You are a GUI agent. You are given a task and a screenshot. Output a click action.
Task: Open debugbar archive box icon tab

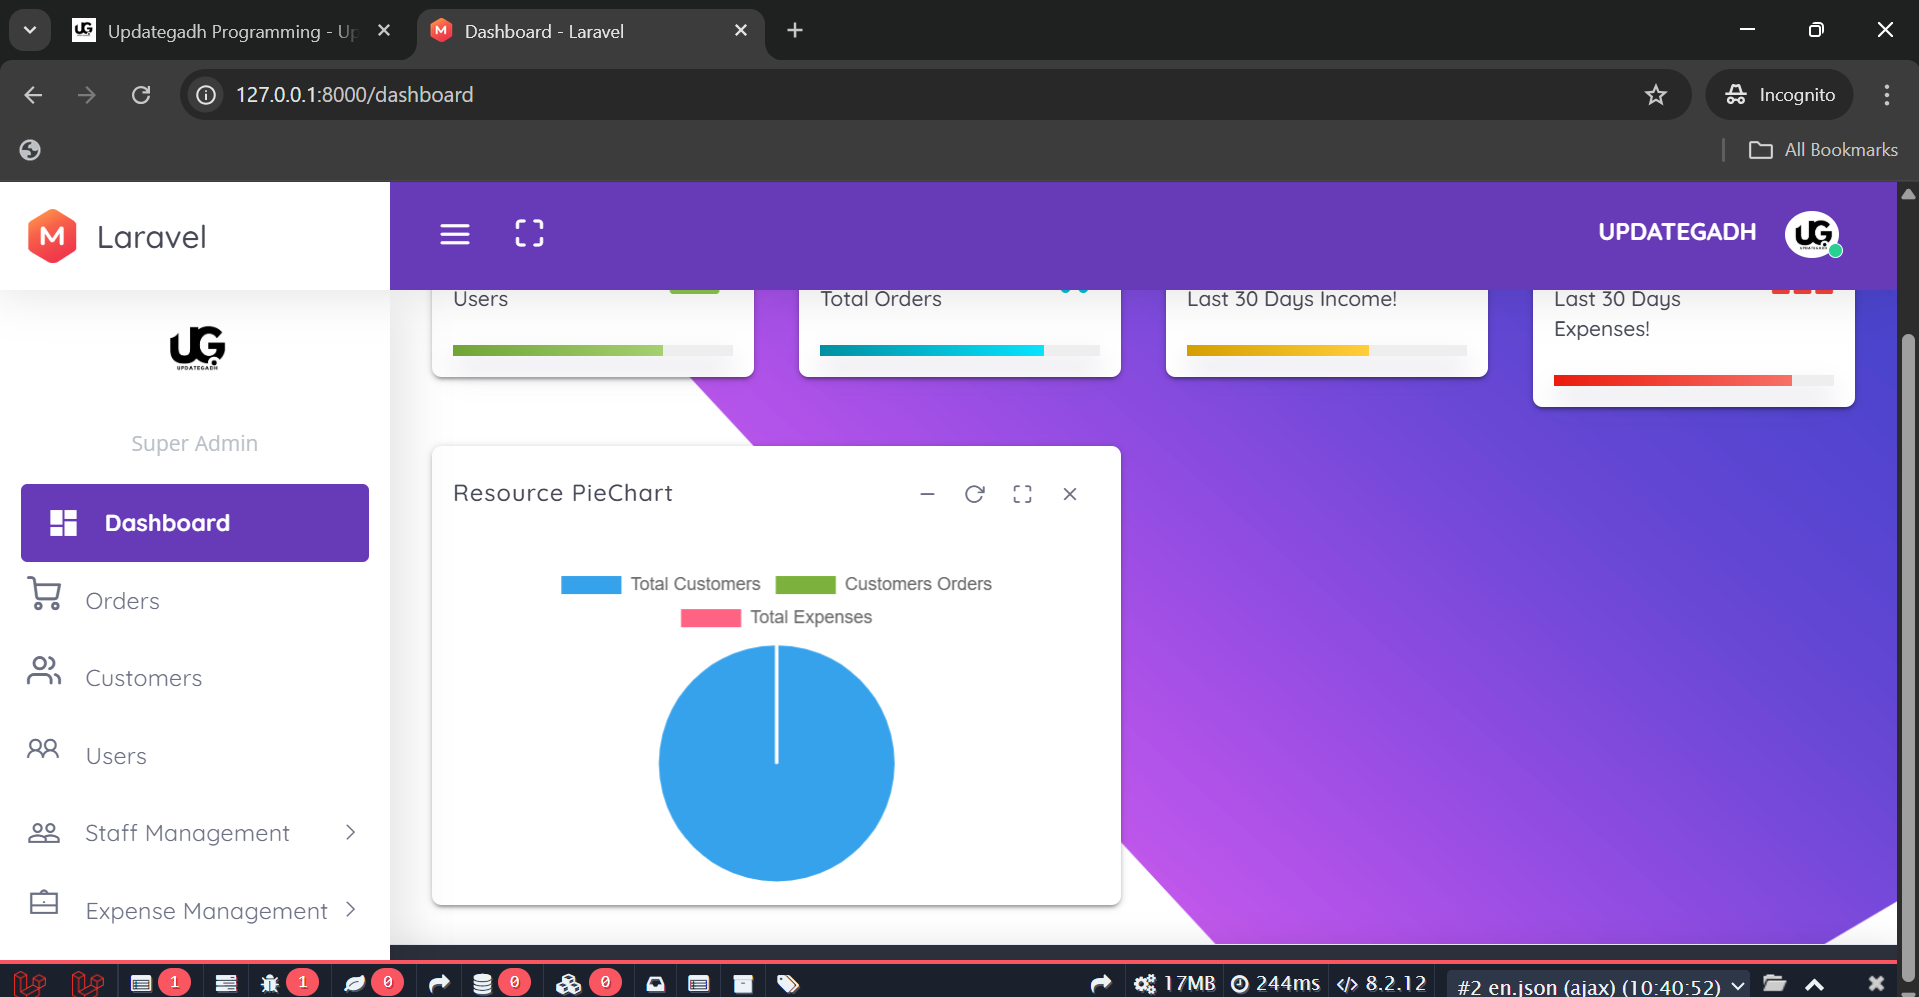coord(743,984)
